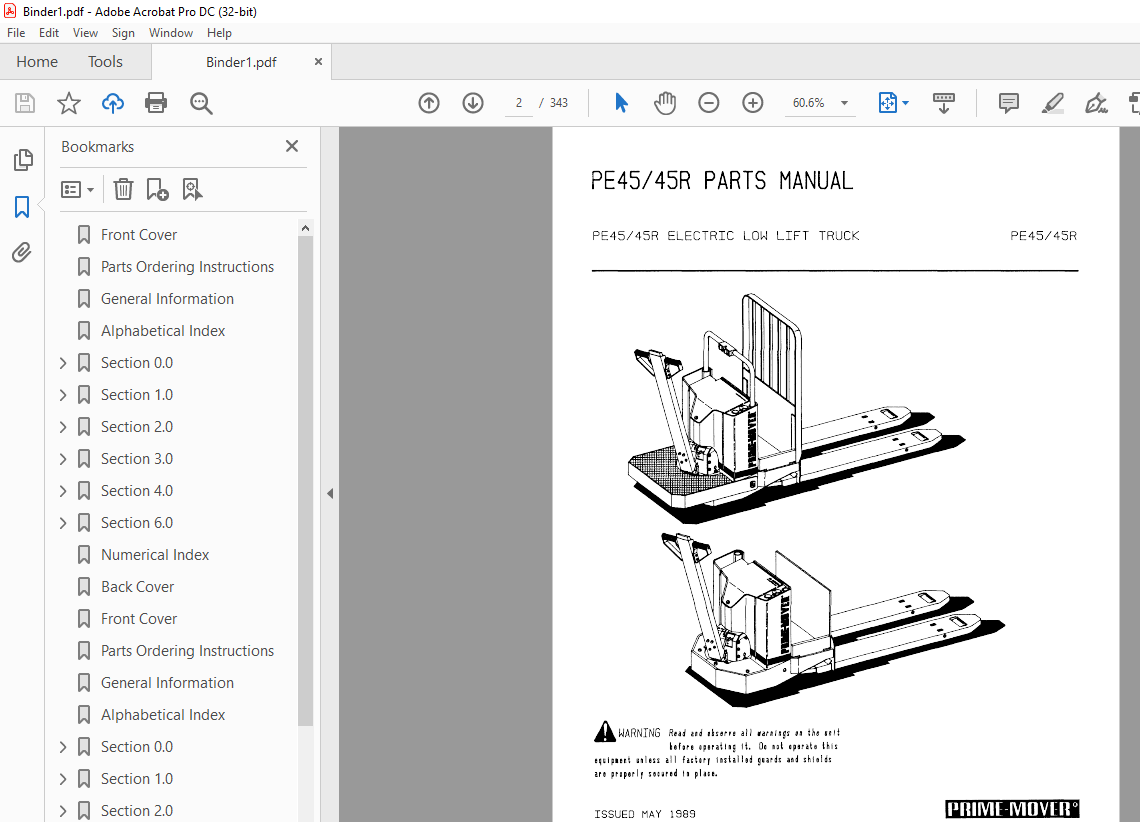This screenshot has height=822, width=1140.
Task: Expand the first Section 1.0 bookmark
Action: (63, 395)
